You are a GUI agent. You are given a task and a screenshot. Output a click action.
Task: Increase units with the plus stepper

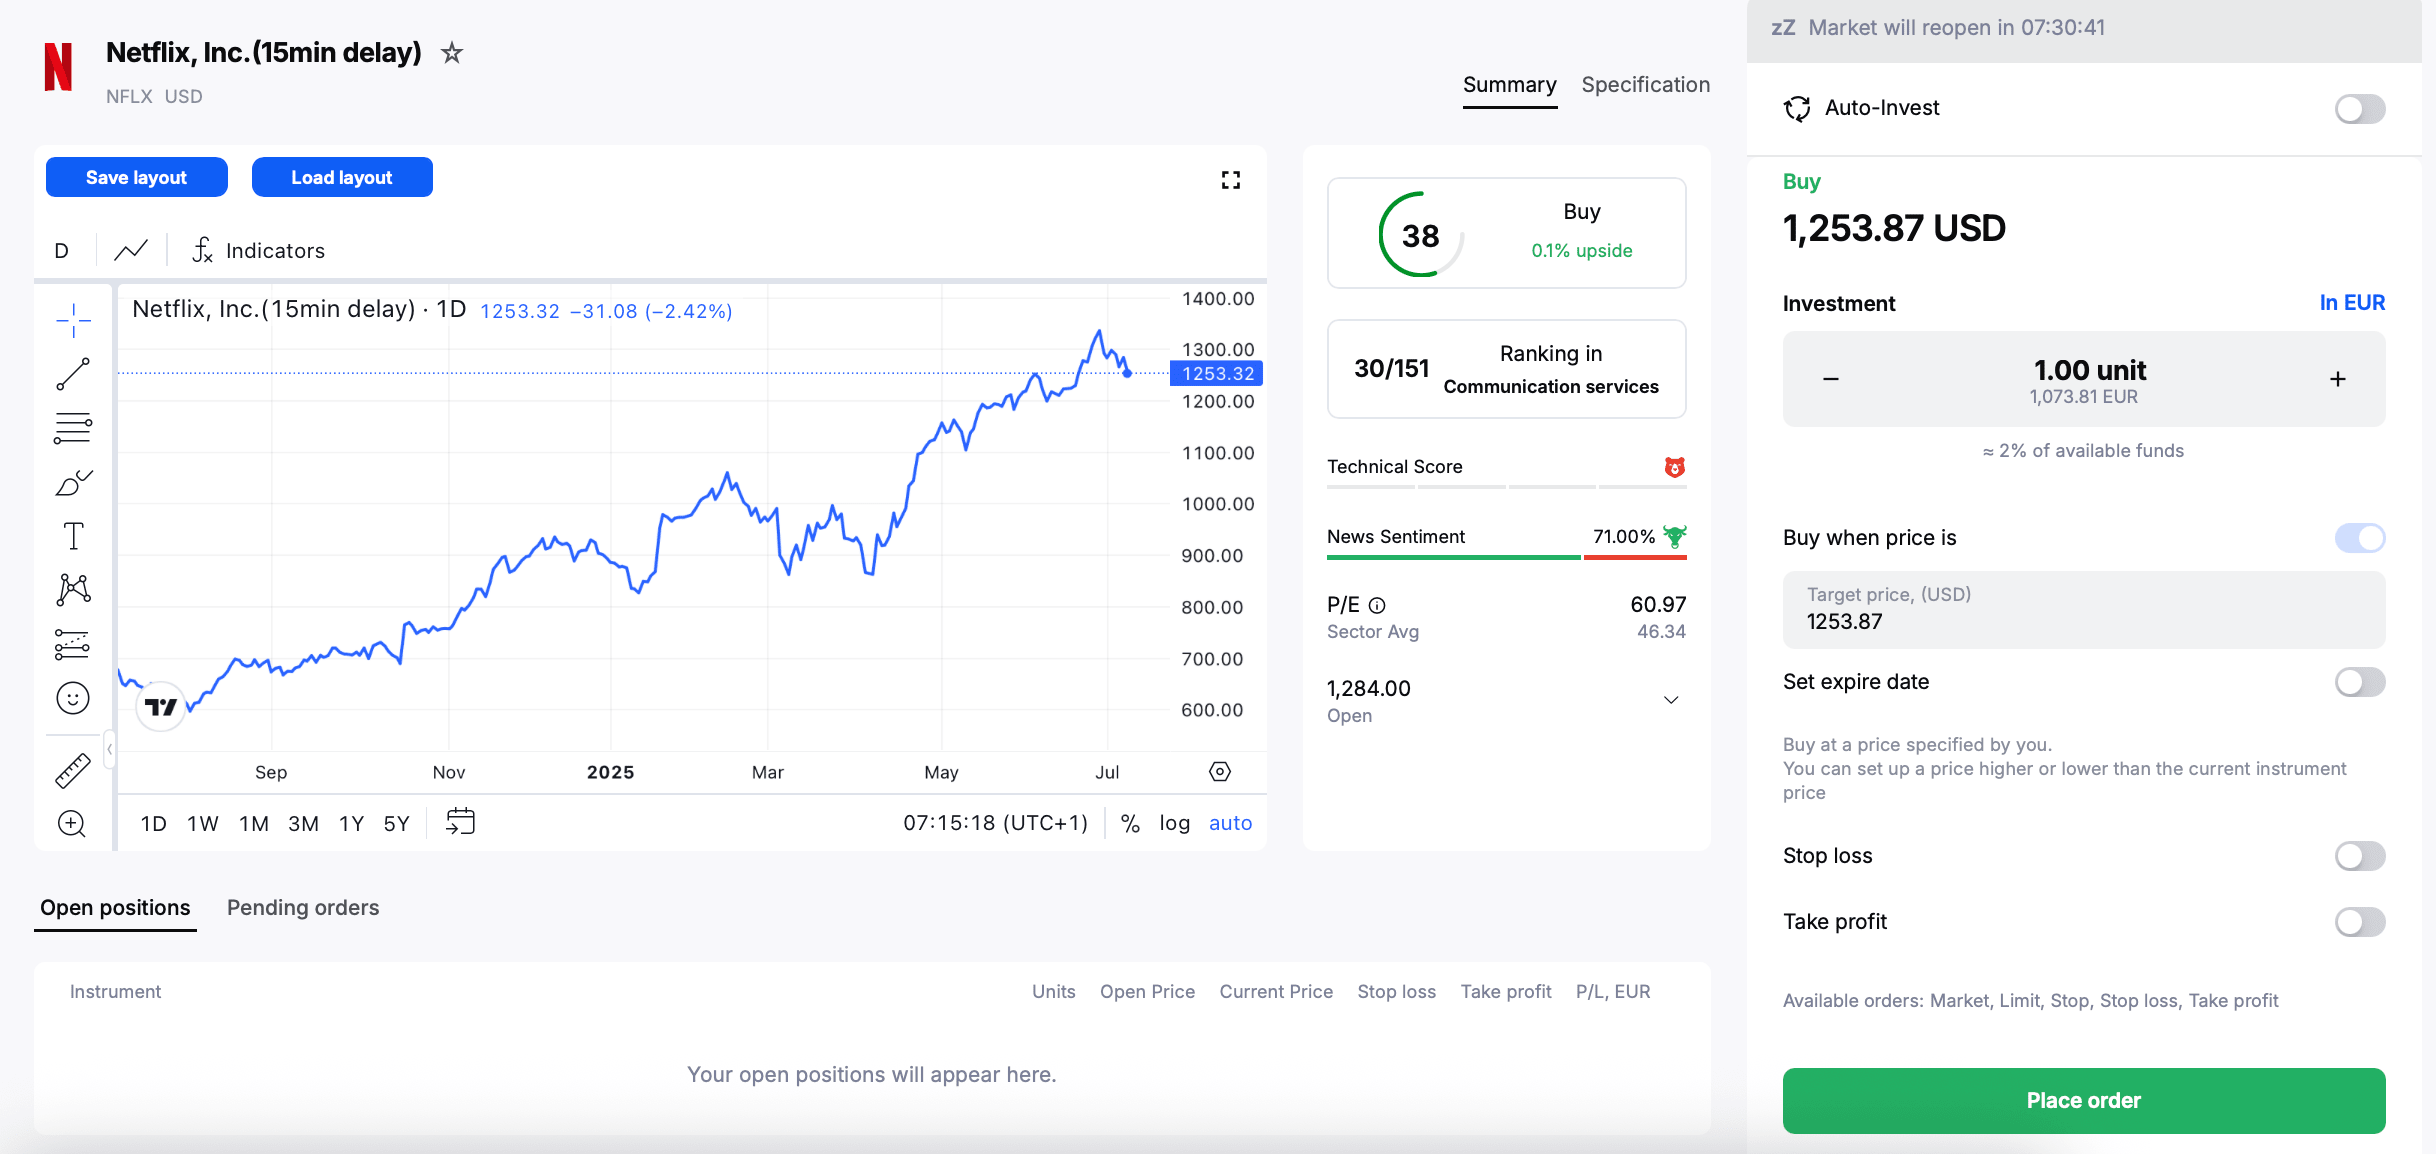[2338, 379]
